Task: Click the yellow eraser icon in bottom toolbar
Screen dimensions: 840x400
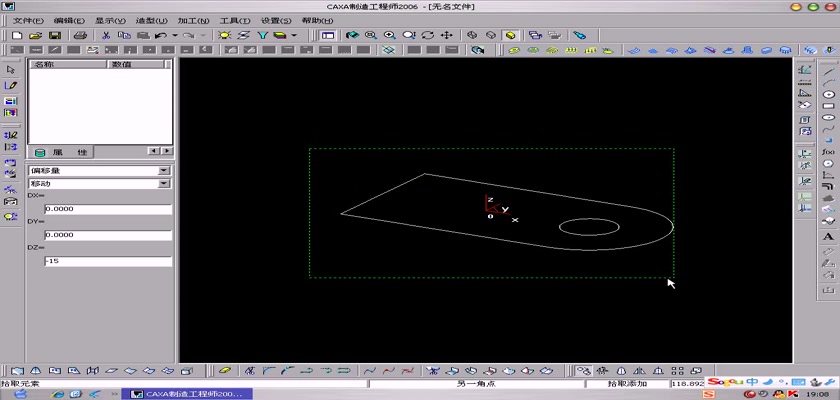Action: (226, 371)
